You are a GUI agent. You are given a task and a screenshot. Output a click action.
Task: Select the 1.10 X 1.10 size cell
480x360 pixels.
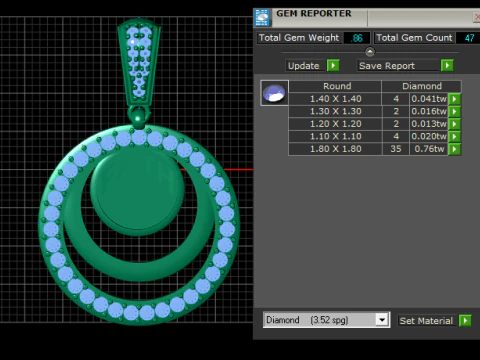335,136
